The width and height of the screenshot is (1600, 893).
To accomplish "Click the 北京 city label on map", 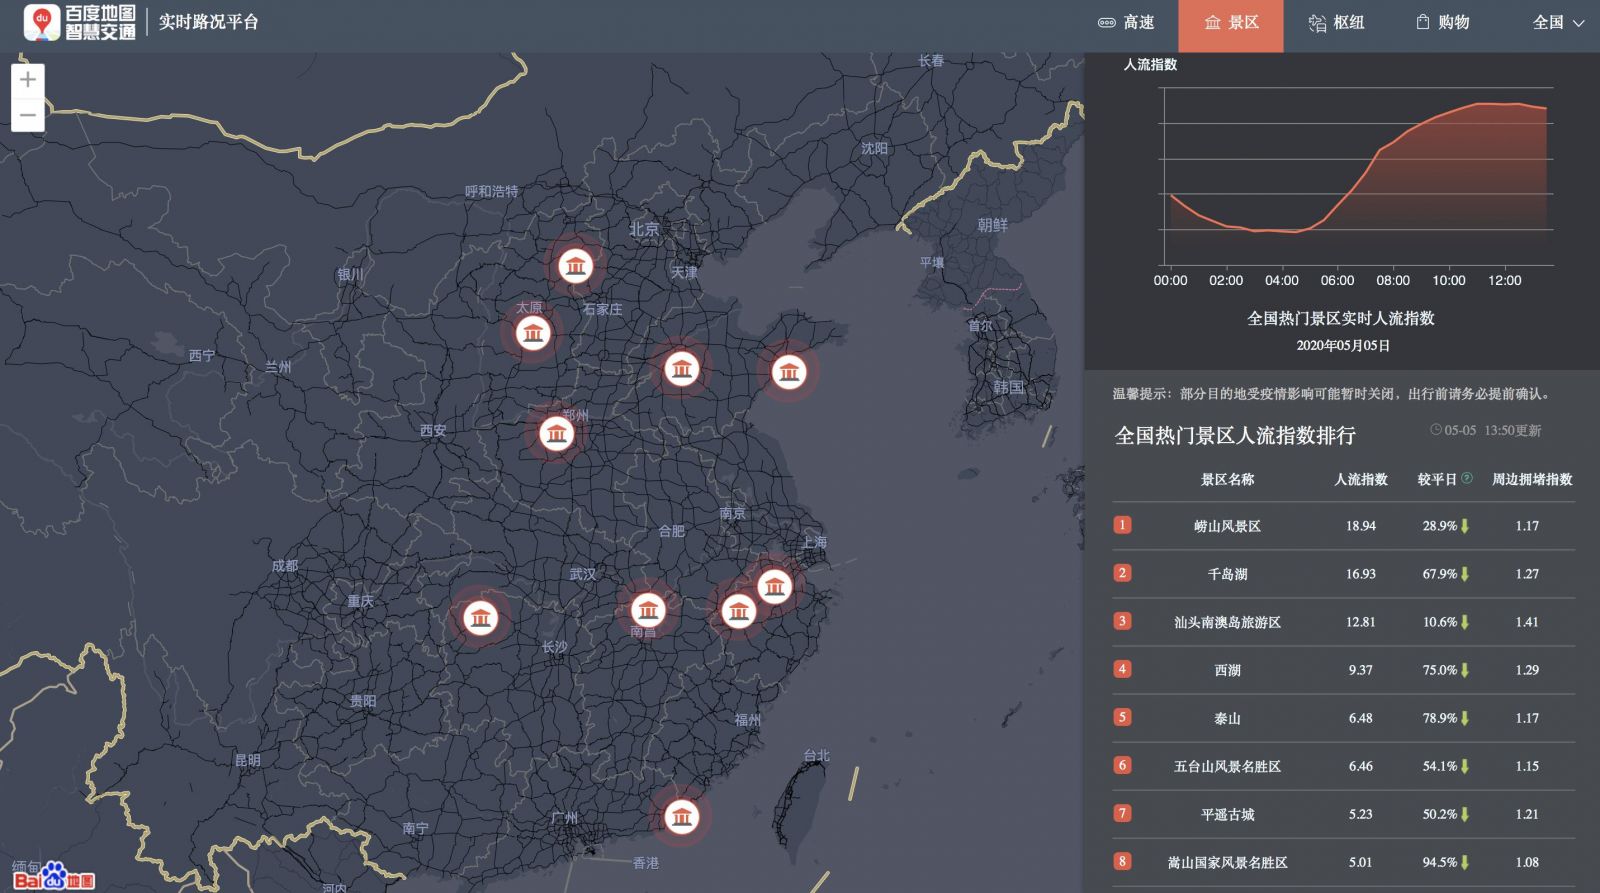I will click(x=644, y=229).
